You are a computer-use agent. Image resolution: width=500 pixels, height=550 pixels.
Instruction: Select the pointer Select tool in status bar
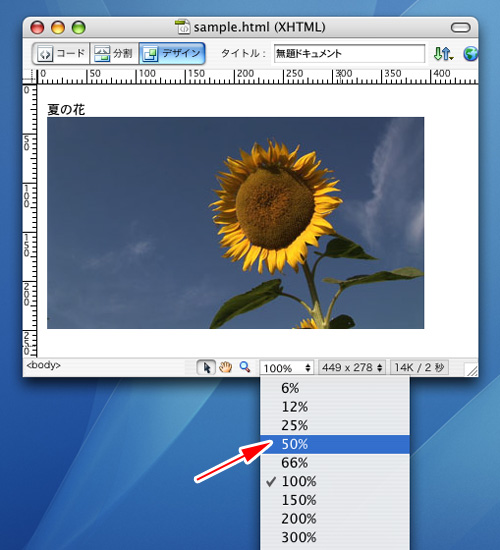coord(206,368)
